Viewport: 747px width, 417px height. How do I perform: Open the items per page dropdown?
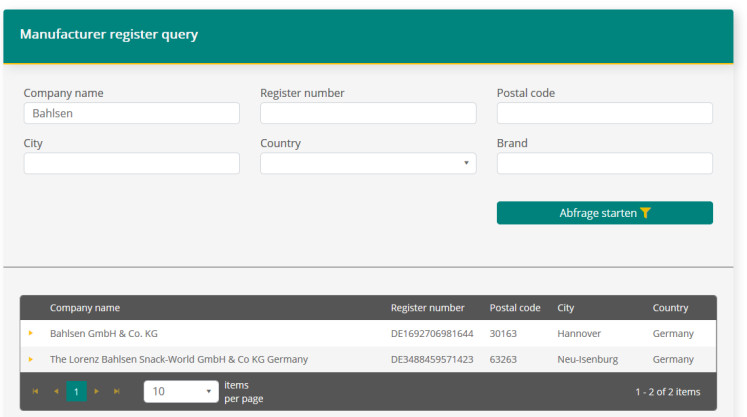(x=181, y=391)
